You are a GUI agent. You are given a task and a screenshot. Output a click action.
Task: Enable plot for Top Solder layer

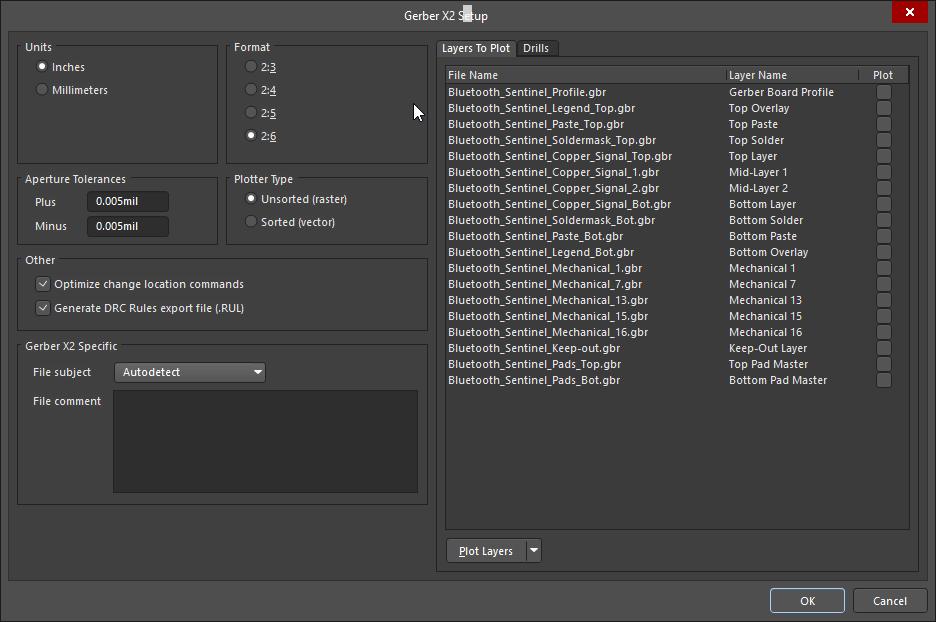click(x=883, y=140)
